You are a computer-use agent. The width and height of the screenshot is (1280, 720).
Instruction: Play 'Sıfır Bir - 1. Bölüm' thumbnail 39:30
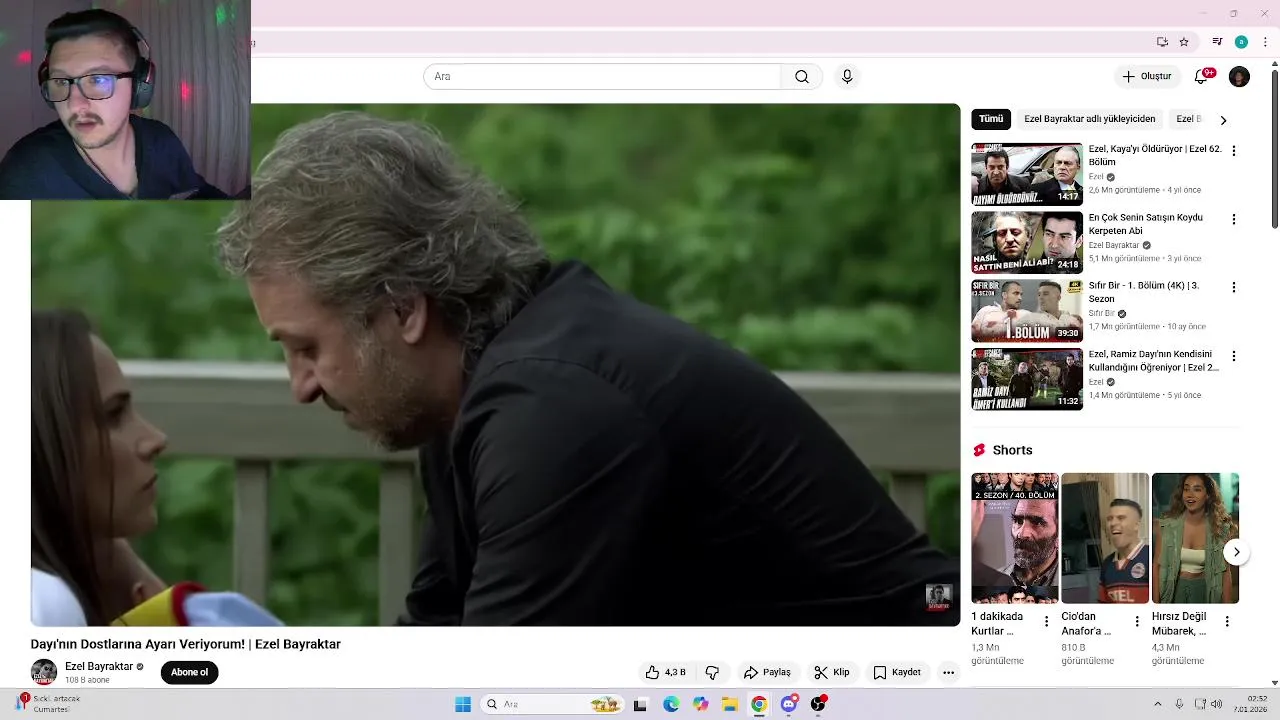point(1027,311)
